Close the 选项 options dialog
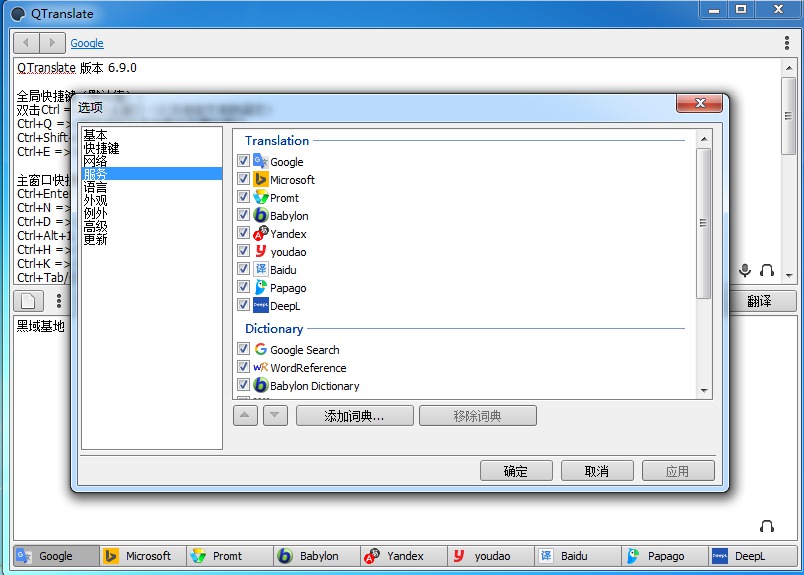804x575 pixels. click(700, 103)
